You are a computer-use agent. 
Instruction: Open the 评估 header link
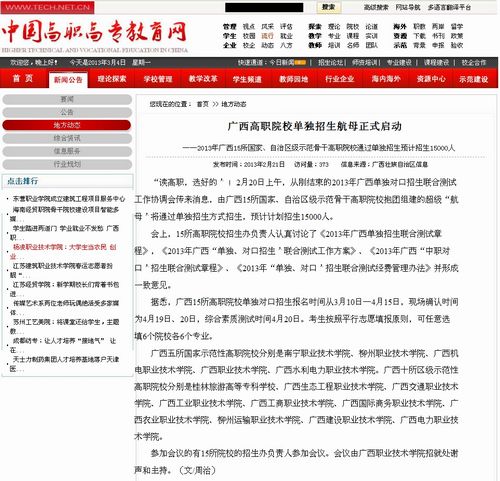[x=286, y=27]
